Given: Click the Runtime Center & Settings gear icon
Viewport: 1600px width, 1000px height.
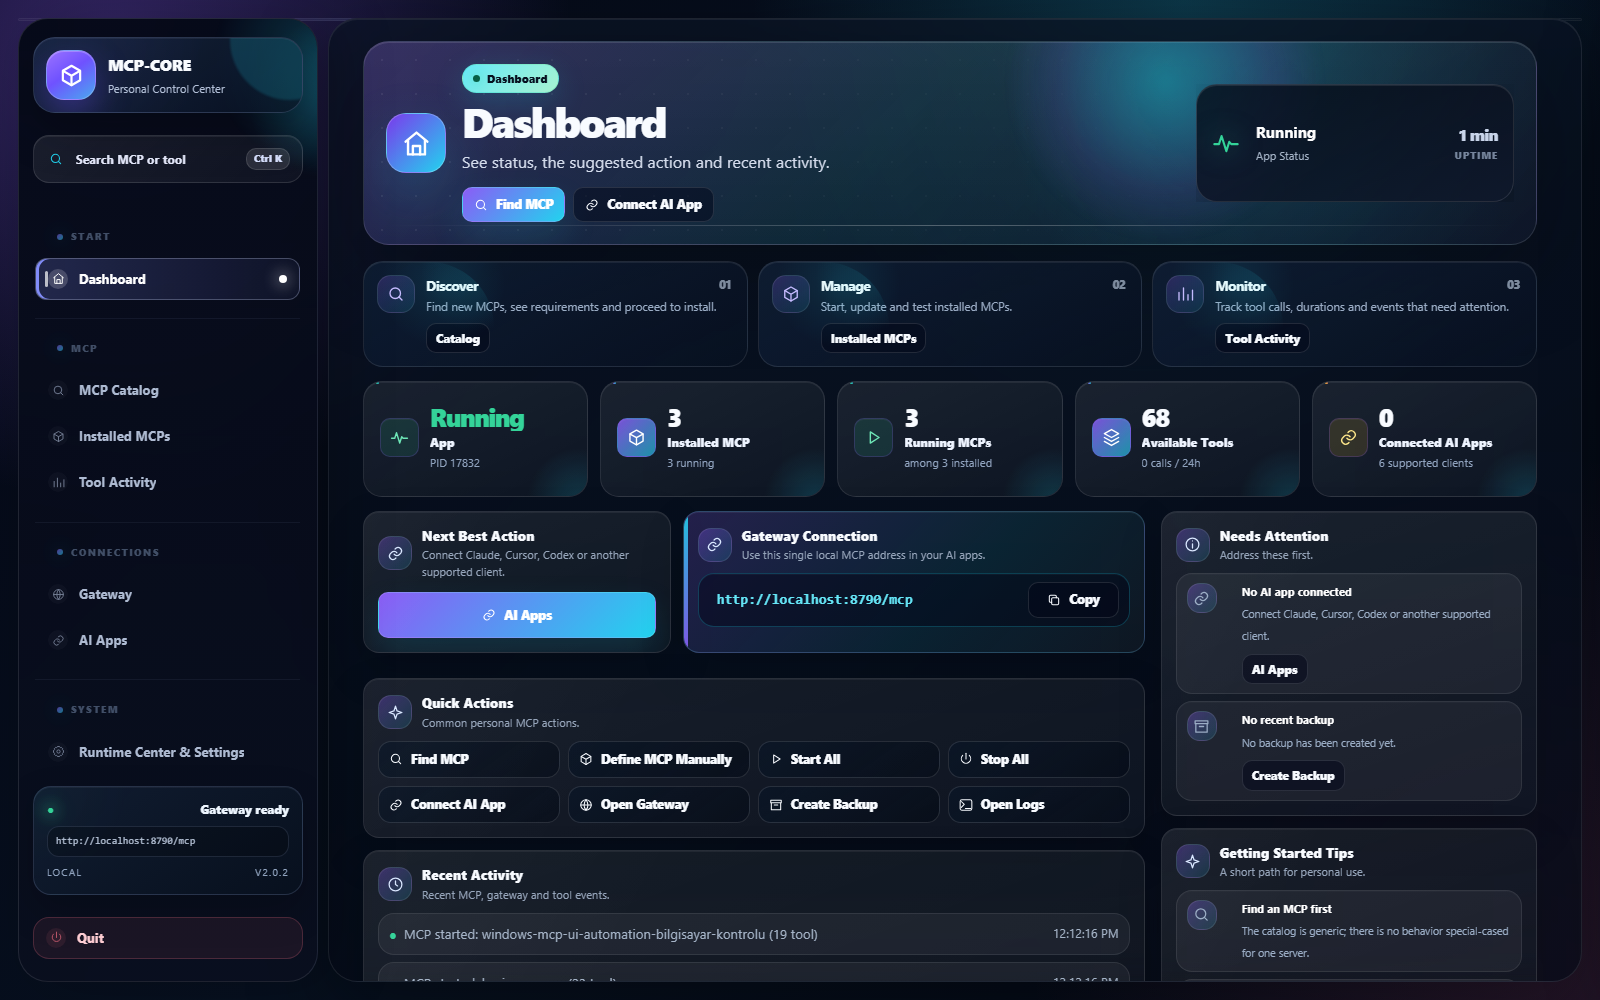Looking at the screenshot, I should pos(58,752).
